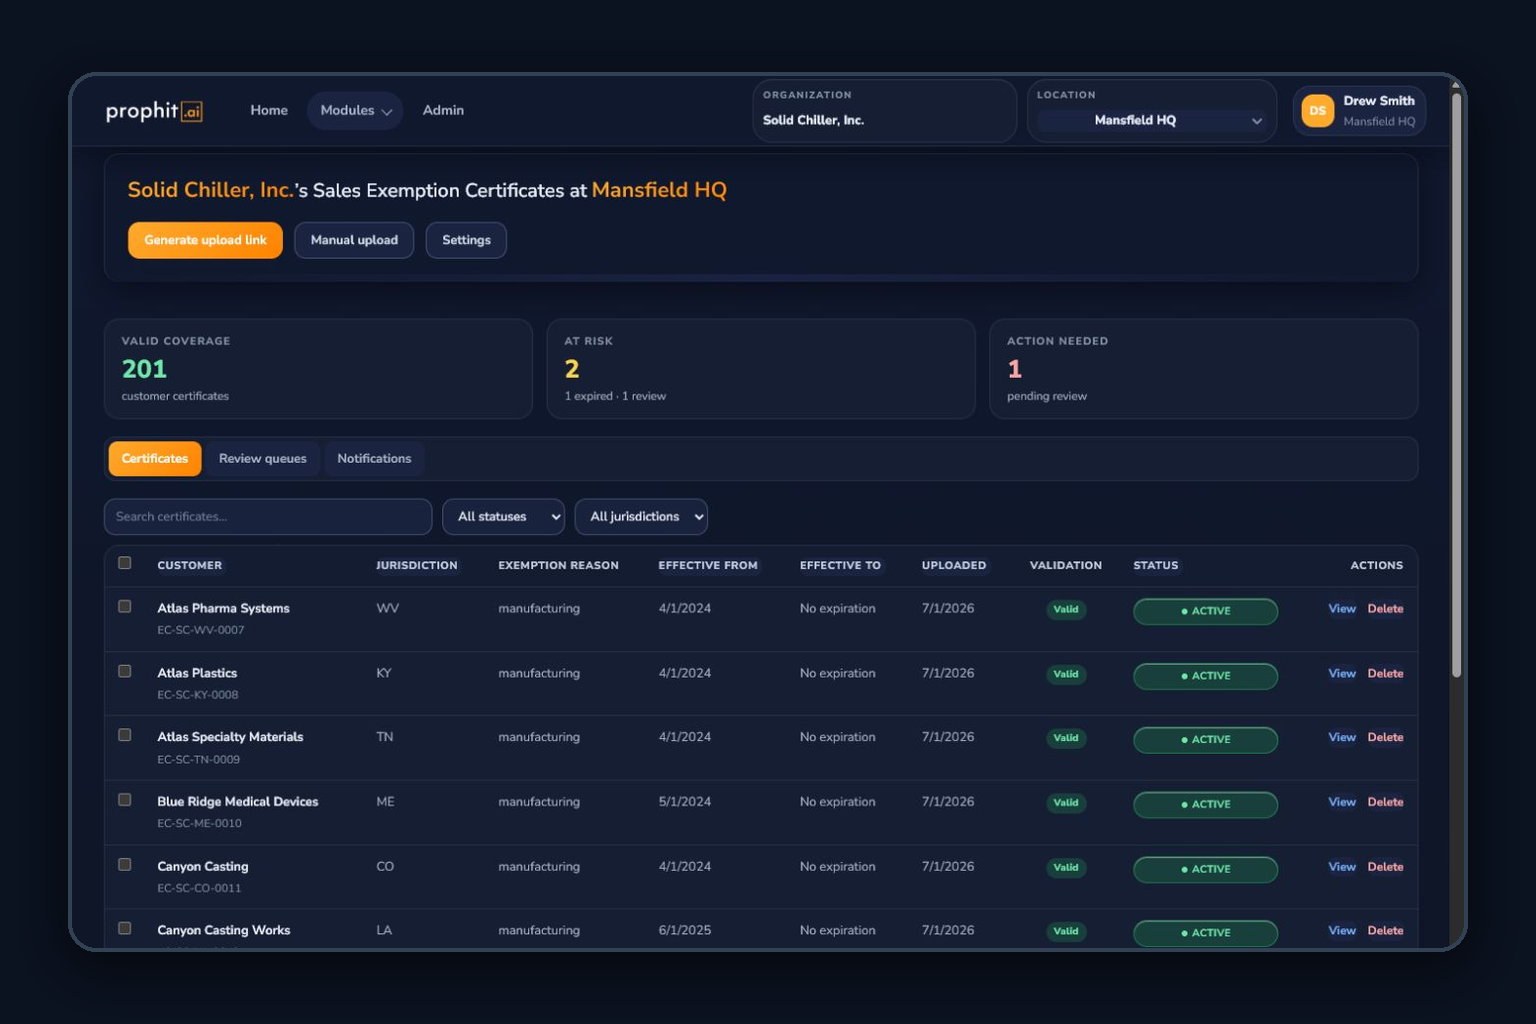This screenshot has height=1024, width=1536.
Task: Switch to the Review queues tab
Action: coord(263,459)
